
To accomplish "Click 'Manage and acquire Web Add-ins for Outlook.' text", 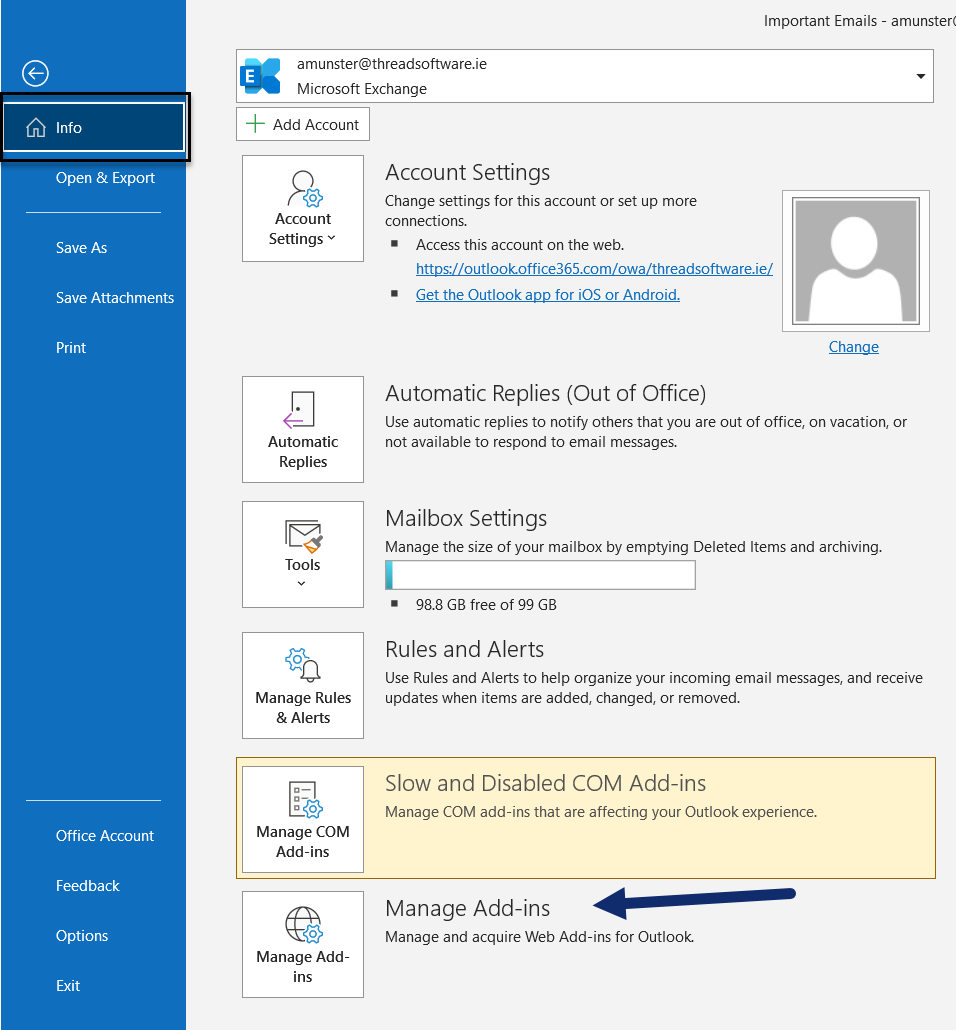I will [x=539, y=937].
